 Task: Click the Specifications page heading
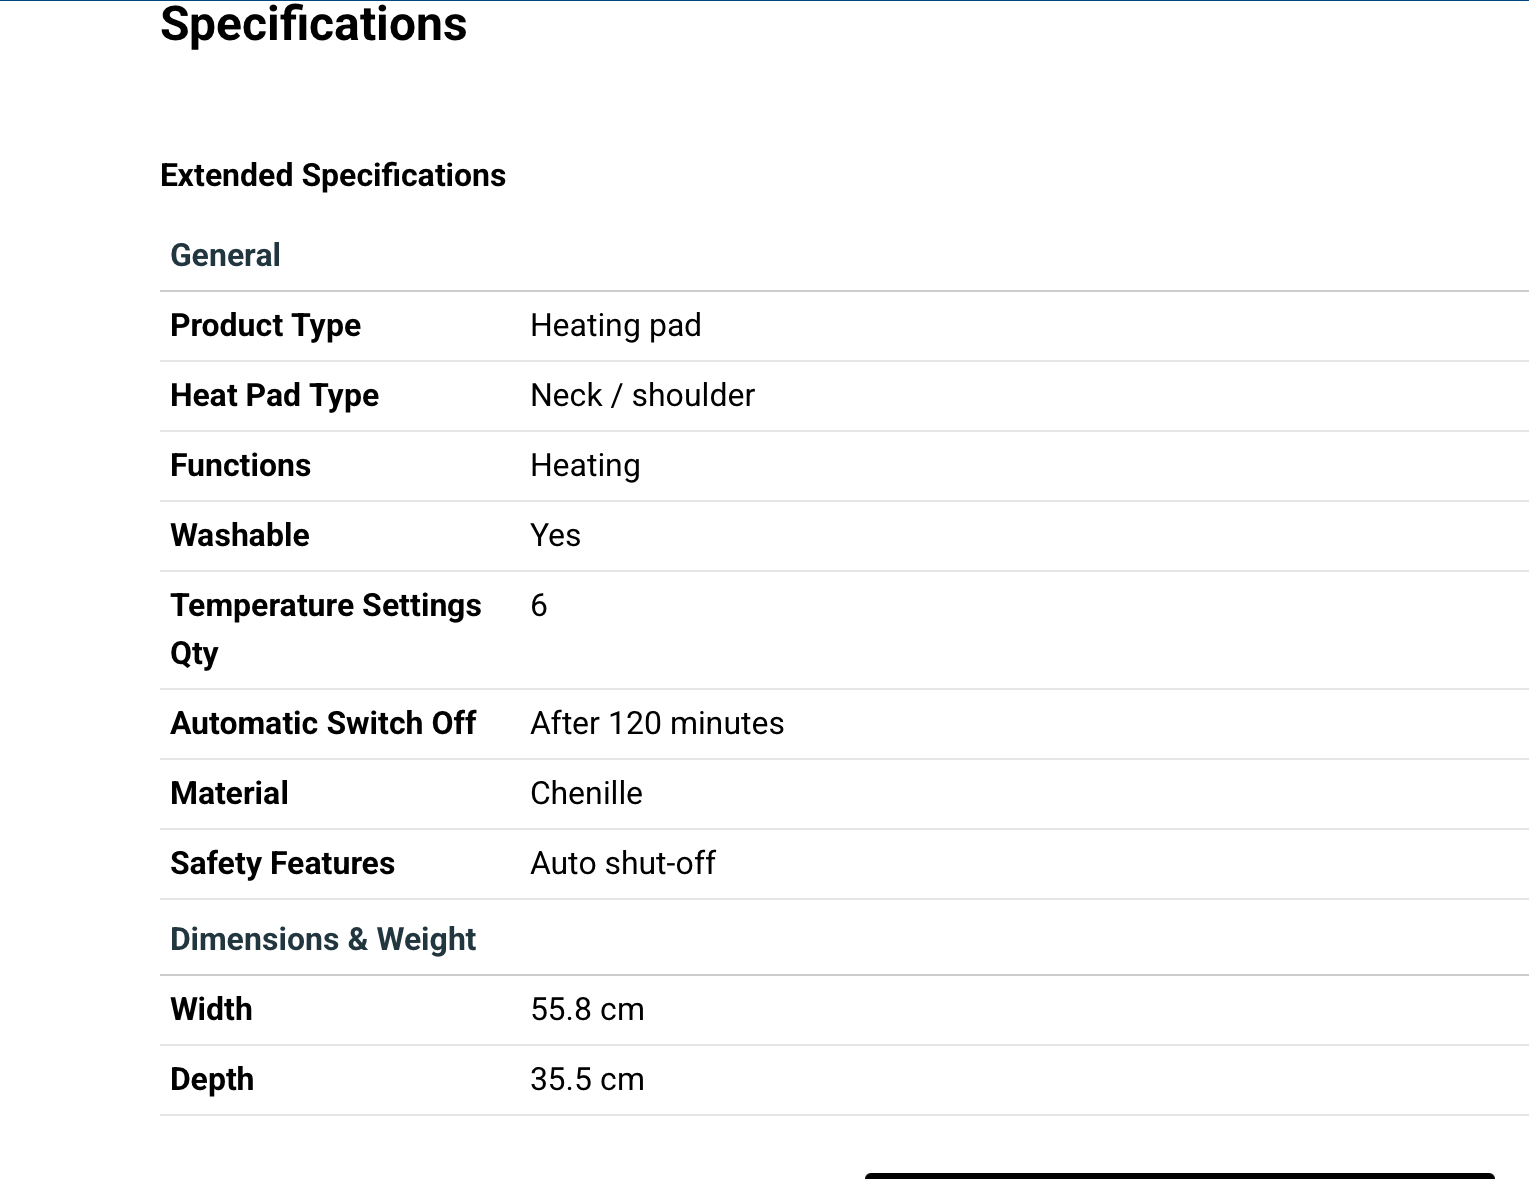pos(313,24)
